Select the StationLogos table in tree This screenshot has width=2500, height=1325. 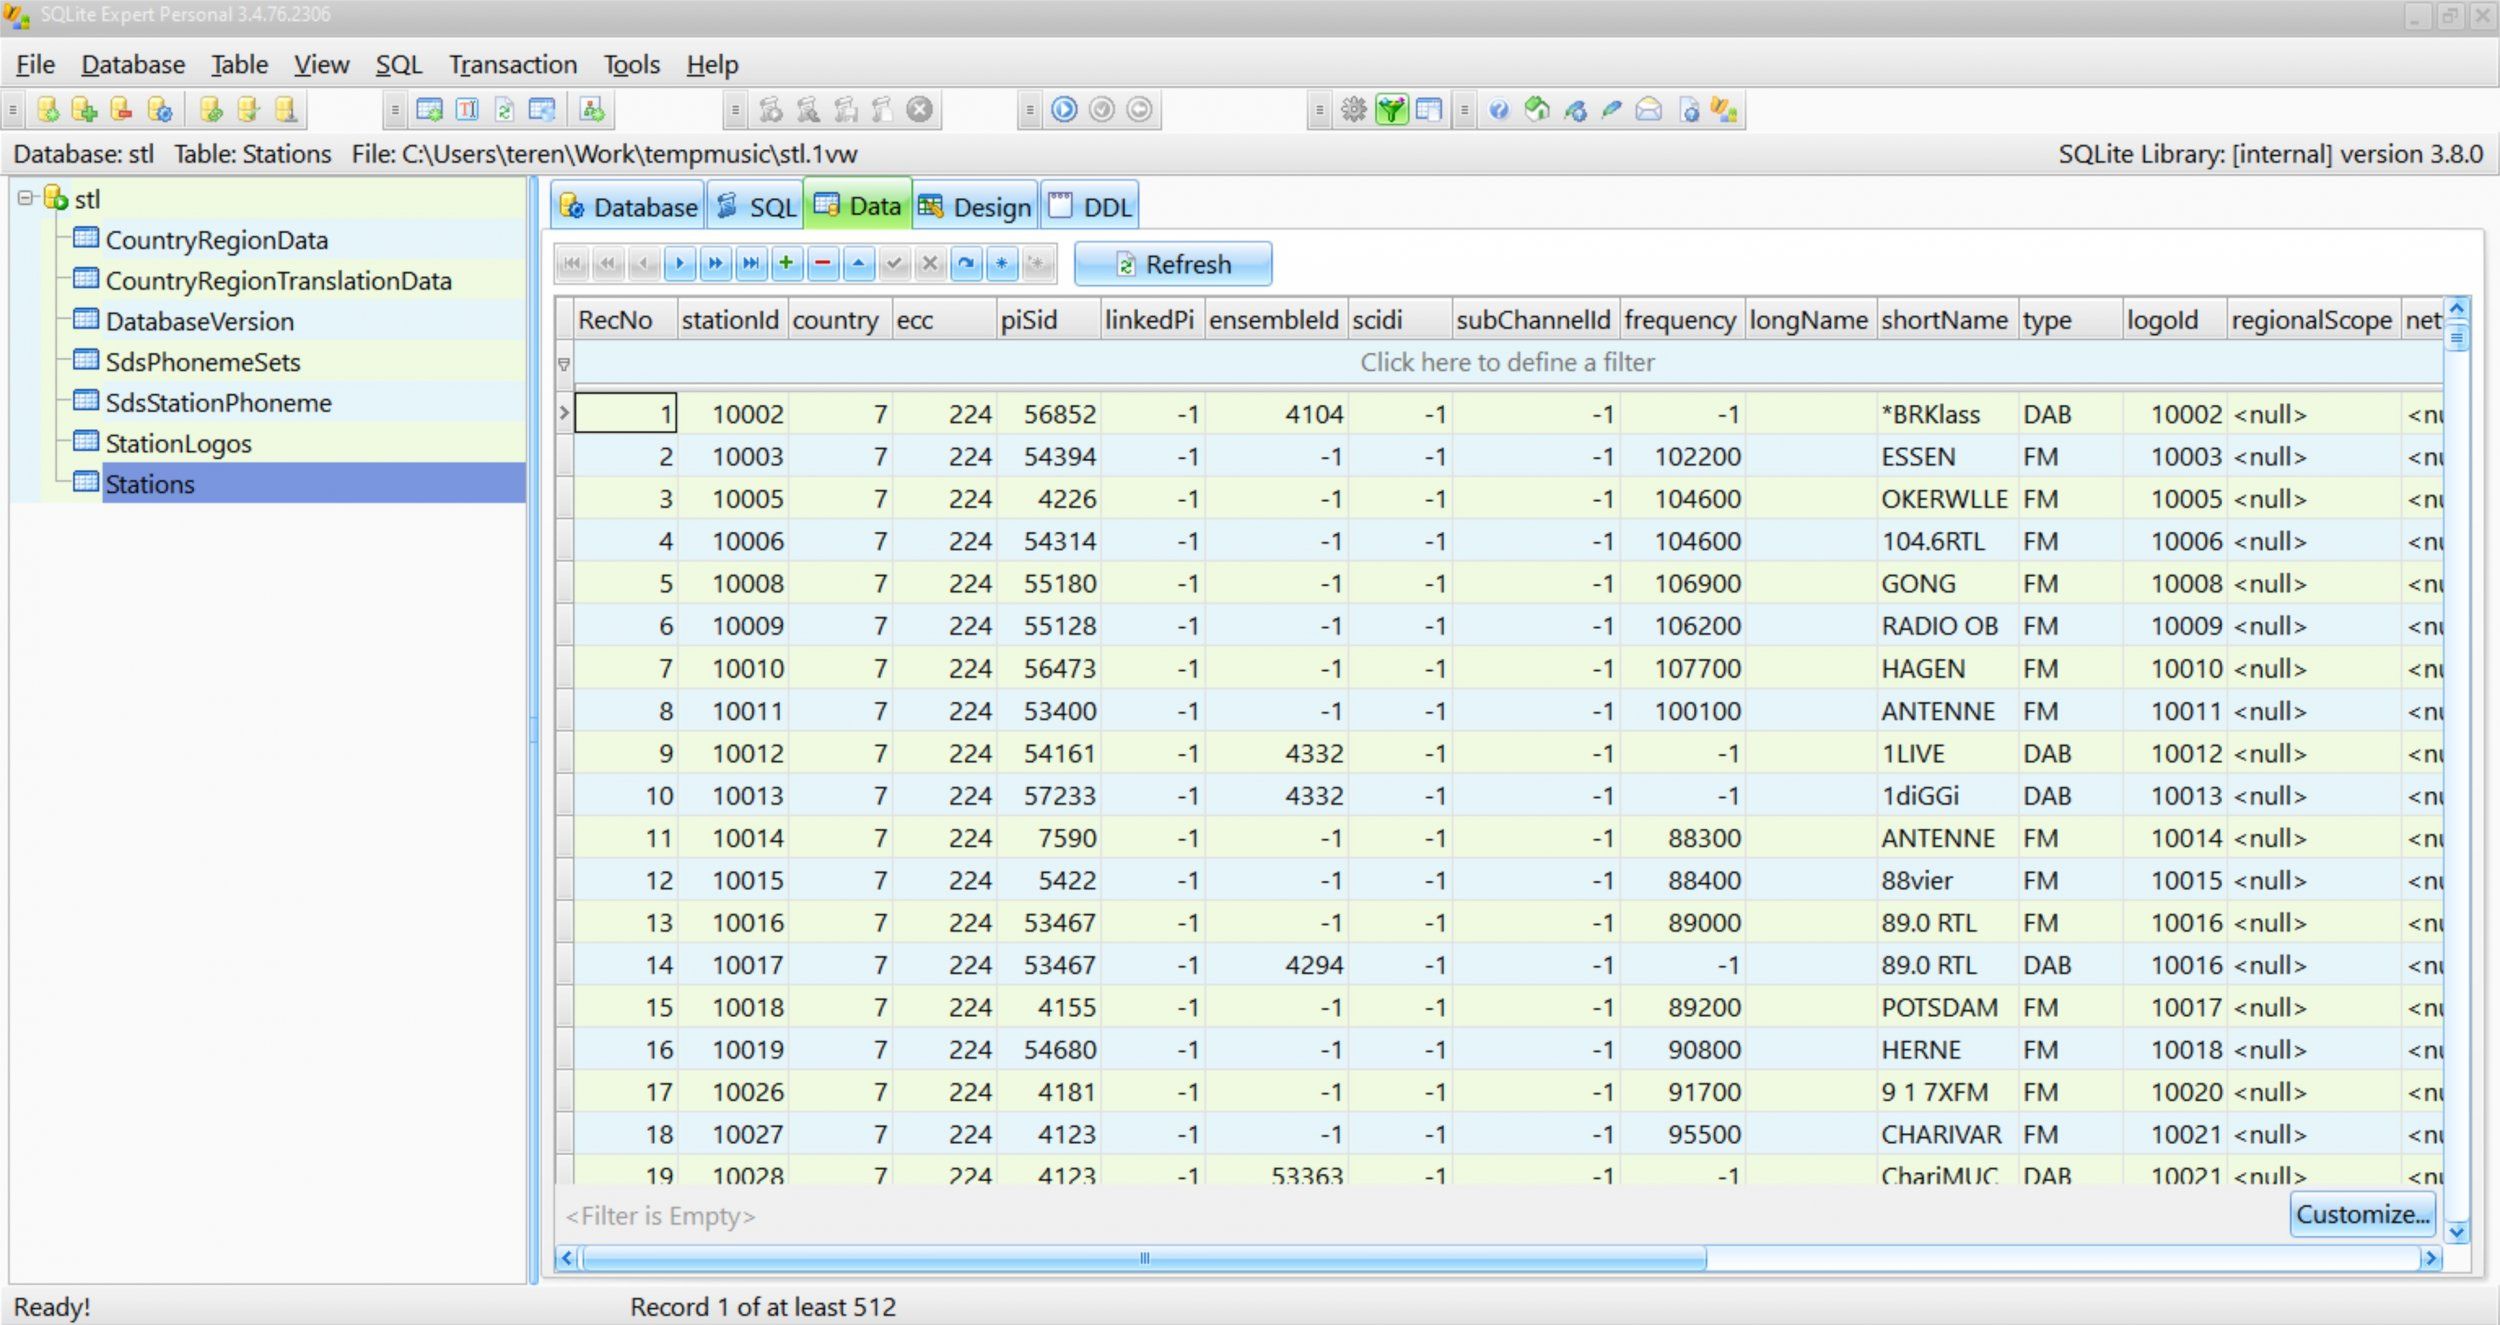click(178, 443)
